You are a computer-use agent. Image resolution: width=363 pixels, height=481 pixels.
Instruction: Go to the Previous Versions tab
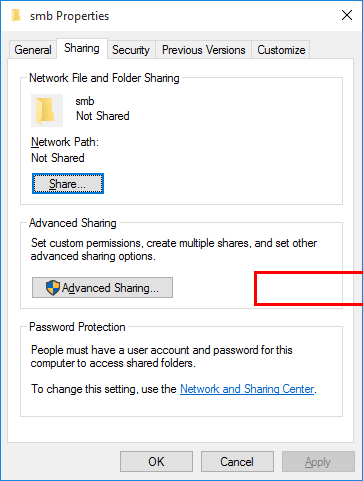(x=204, y=50)
